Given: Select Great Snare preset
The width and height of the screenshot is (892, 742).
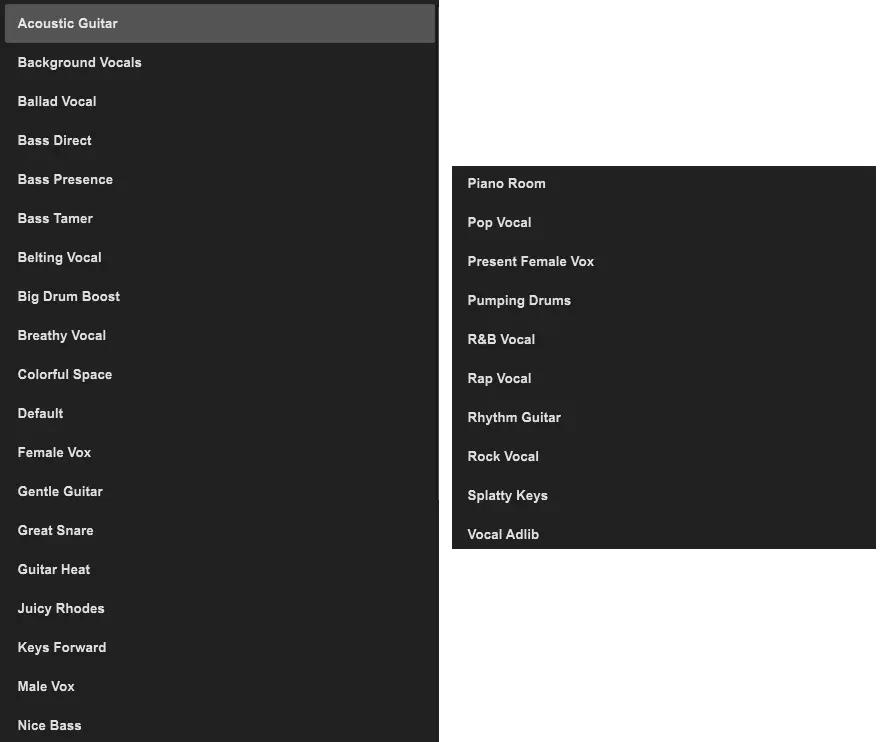Looking at the screenshot, I should pyautogui.click(x=55, y=530).
